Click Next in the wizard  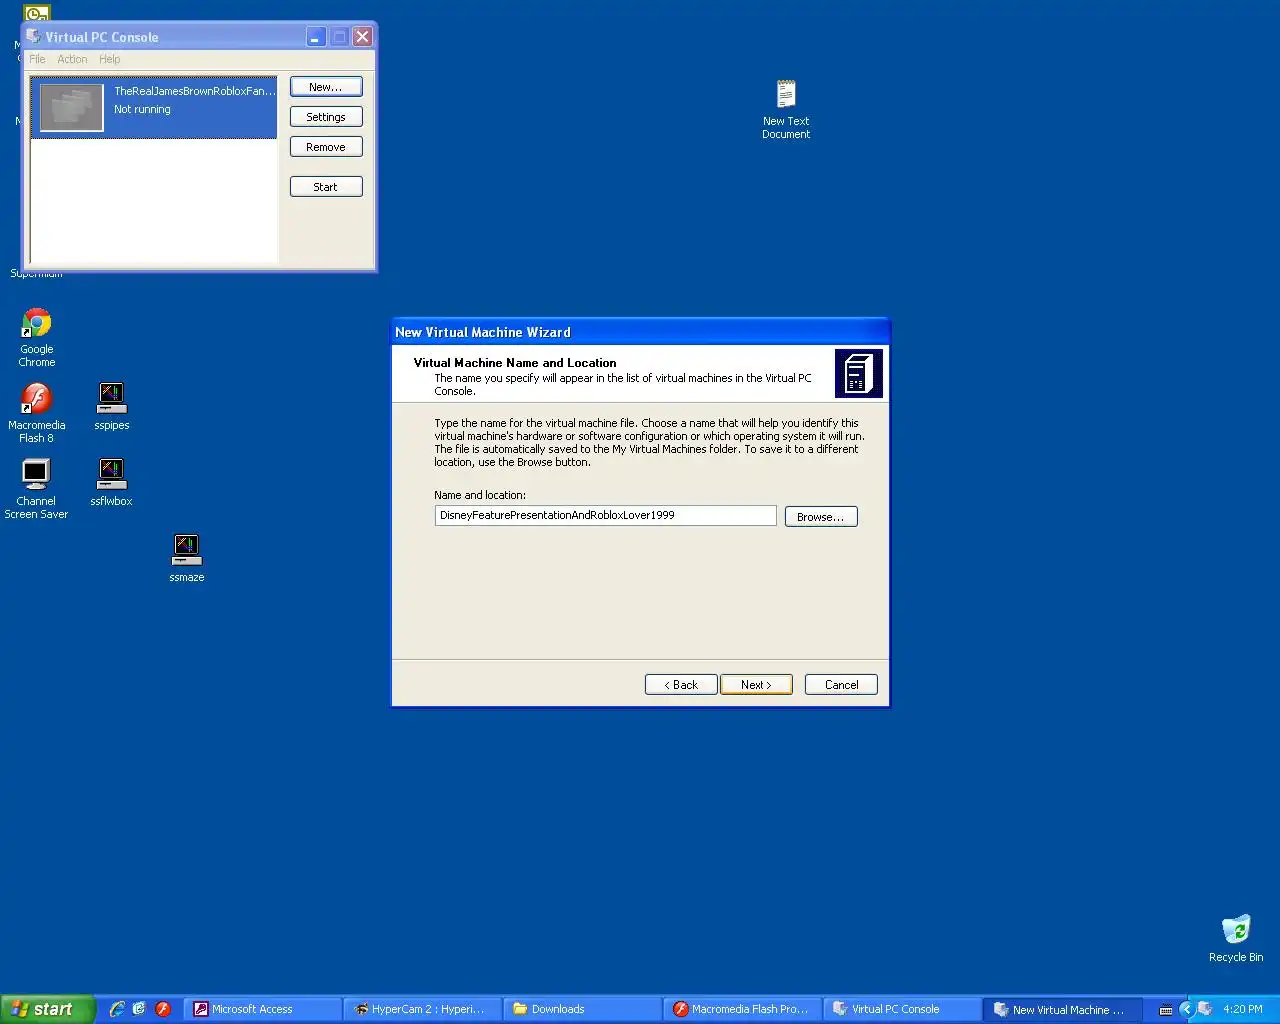[x=756, y=685]
